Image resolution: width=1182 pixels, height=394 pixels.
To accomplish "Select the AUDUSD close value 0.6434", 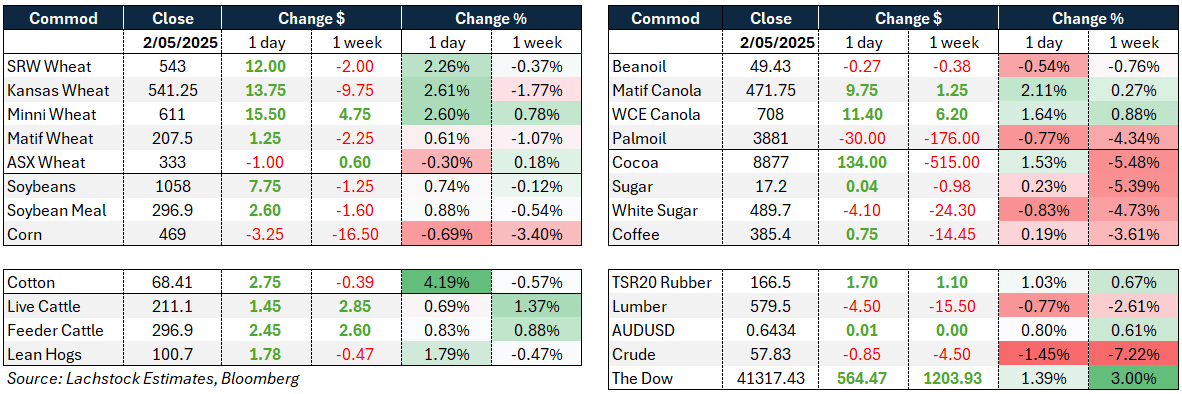I will click(x=775, y=330).
